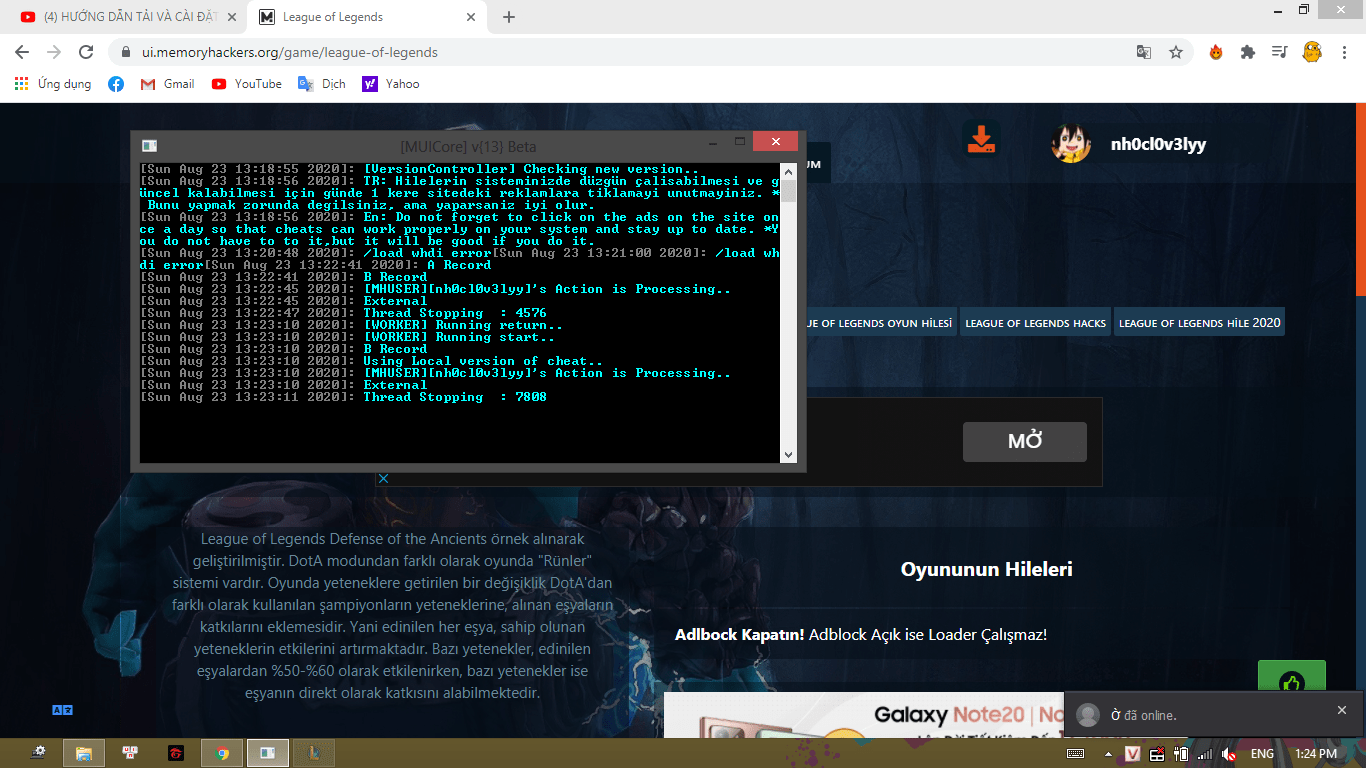Screen dimensions: 1366x768
Task: Open the Facebook bookmark icon
Action: coord(116,84)
